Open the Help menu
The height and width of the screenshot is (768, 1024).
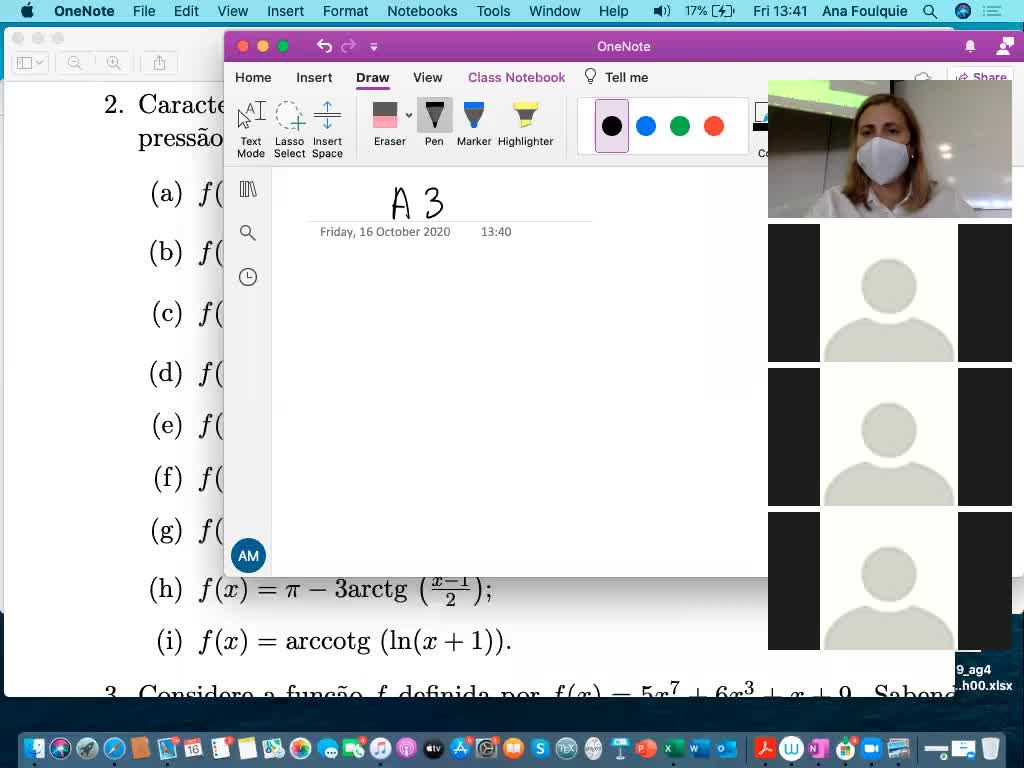614,11
